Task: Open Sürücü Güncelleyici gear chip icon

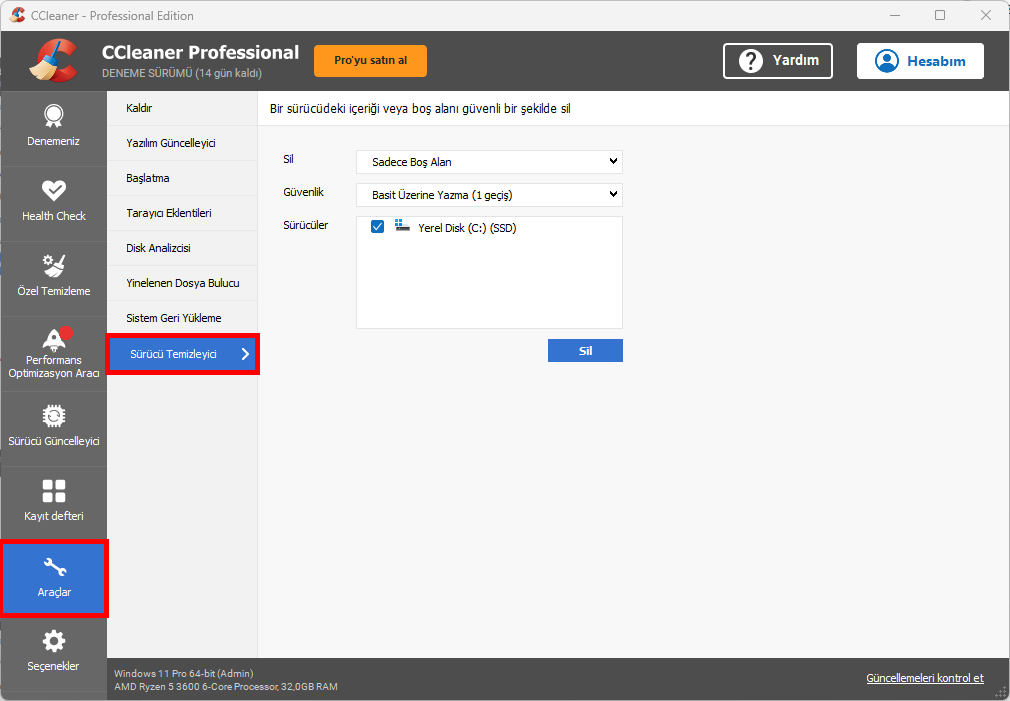Action: pos(53,415)
